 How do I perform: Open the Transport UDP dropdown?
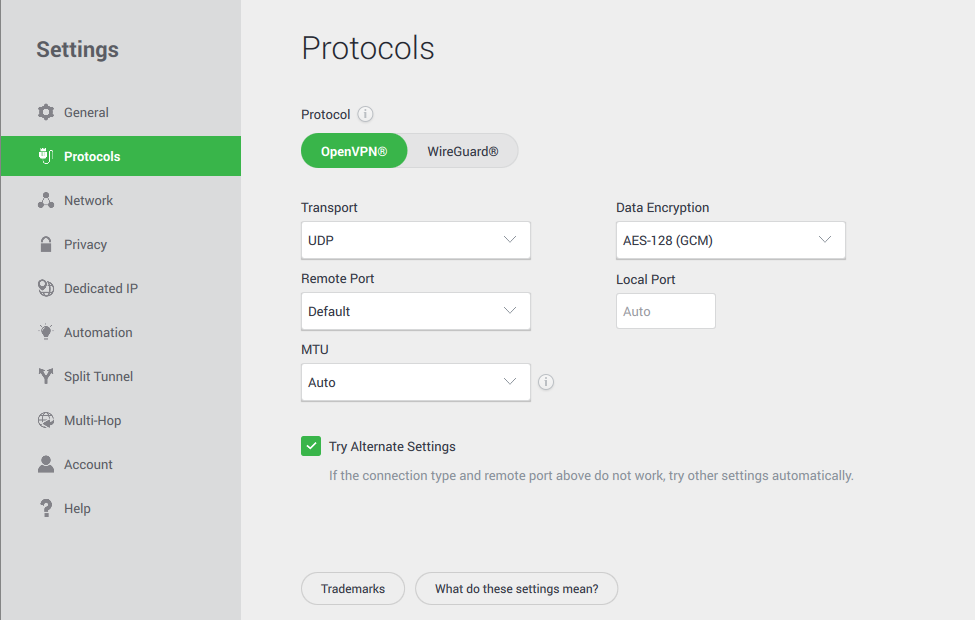click(x=415, y=240)
